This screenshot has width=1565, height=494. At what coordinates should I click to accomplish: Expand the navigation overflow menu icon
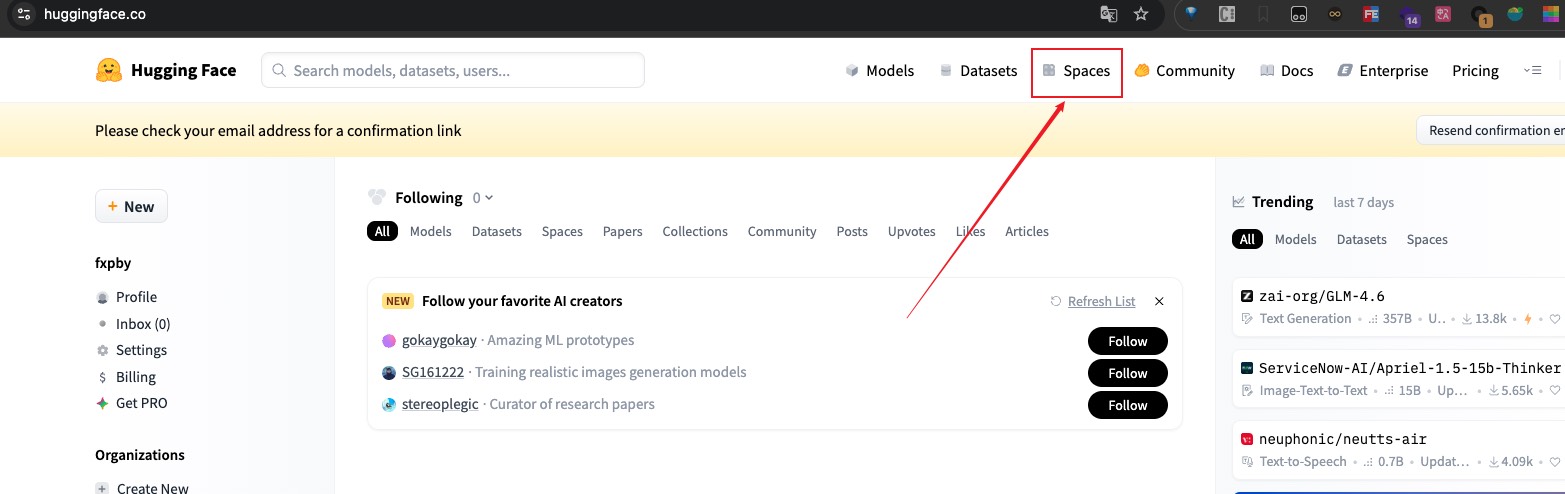(1532, 70)
